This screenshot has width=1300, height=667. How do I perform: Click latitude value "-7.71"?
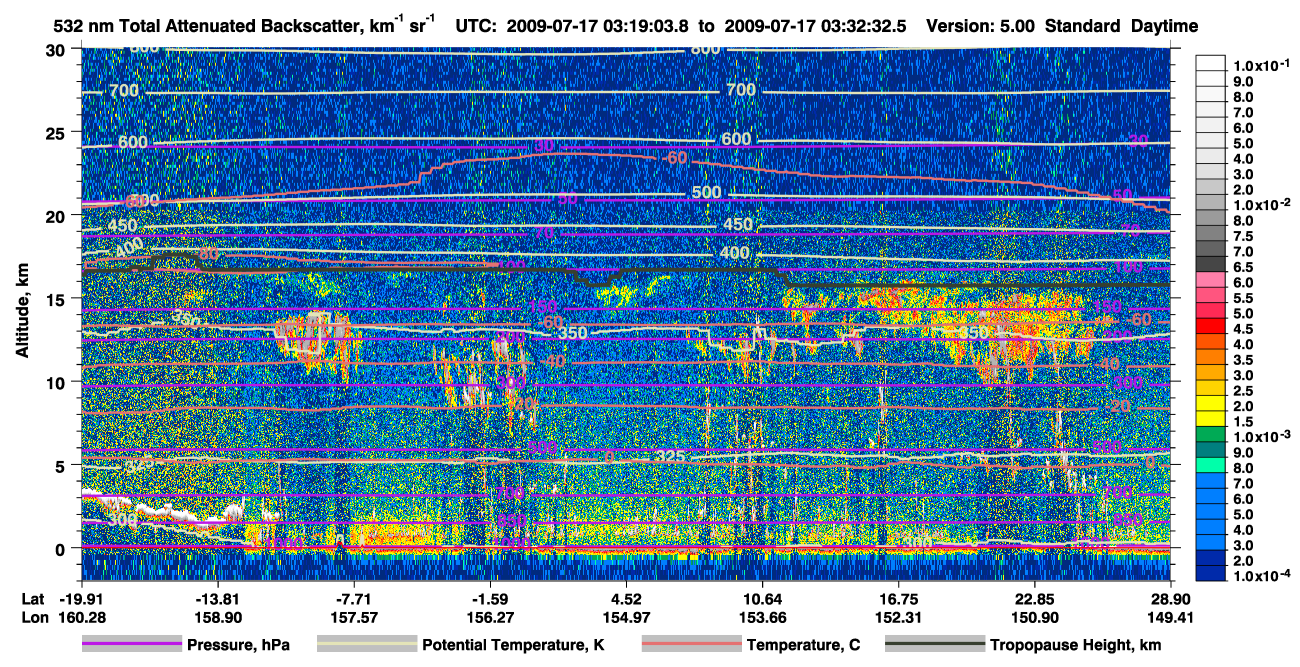[x=353, y=598]
